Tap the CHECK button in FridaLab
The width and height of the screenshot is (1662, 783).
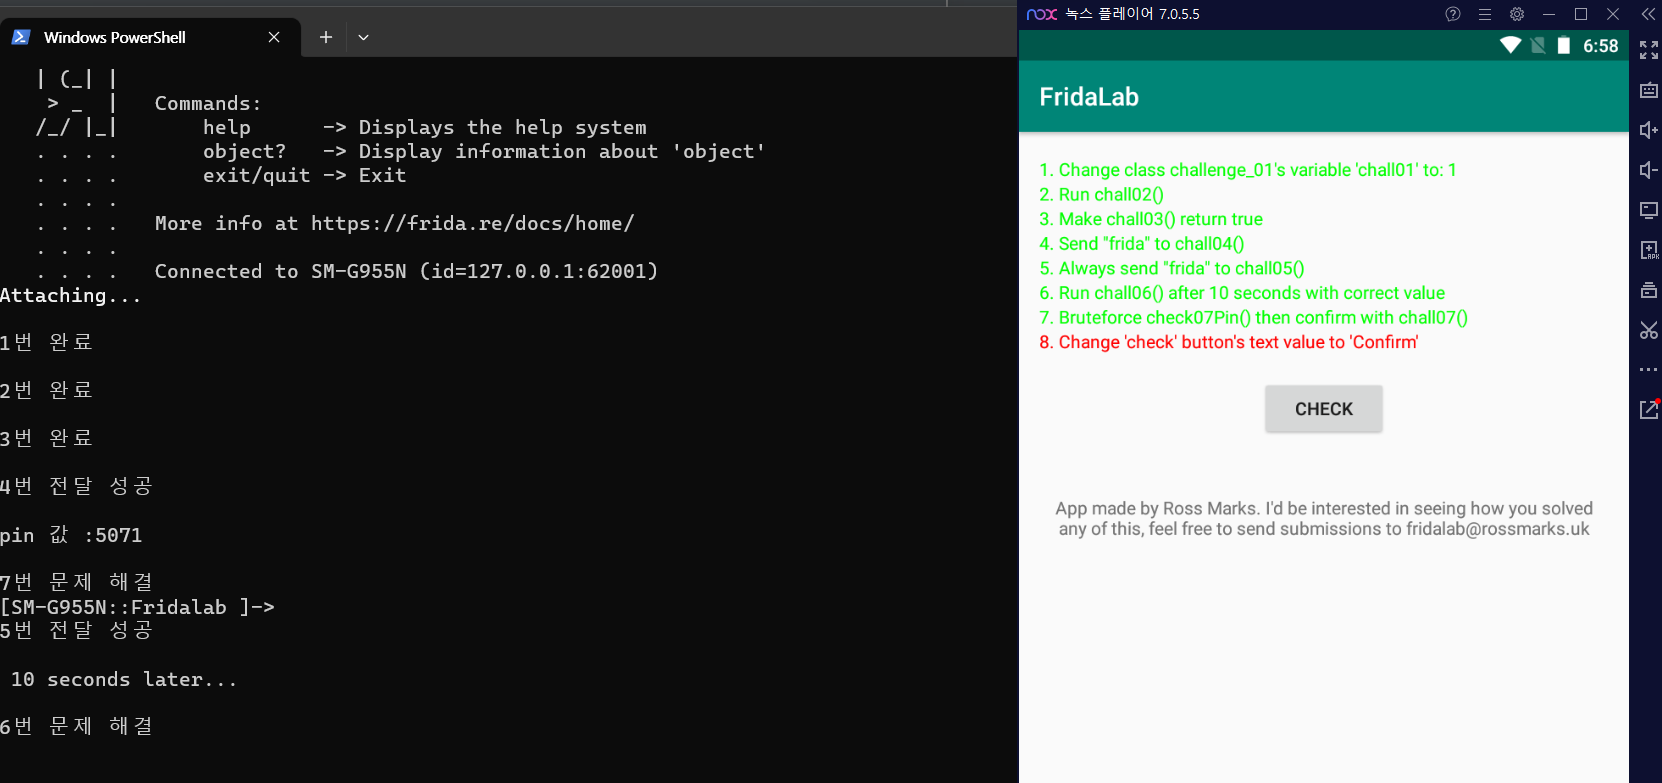(x=1324, y=409)
